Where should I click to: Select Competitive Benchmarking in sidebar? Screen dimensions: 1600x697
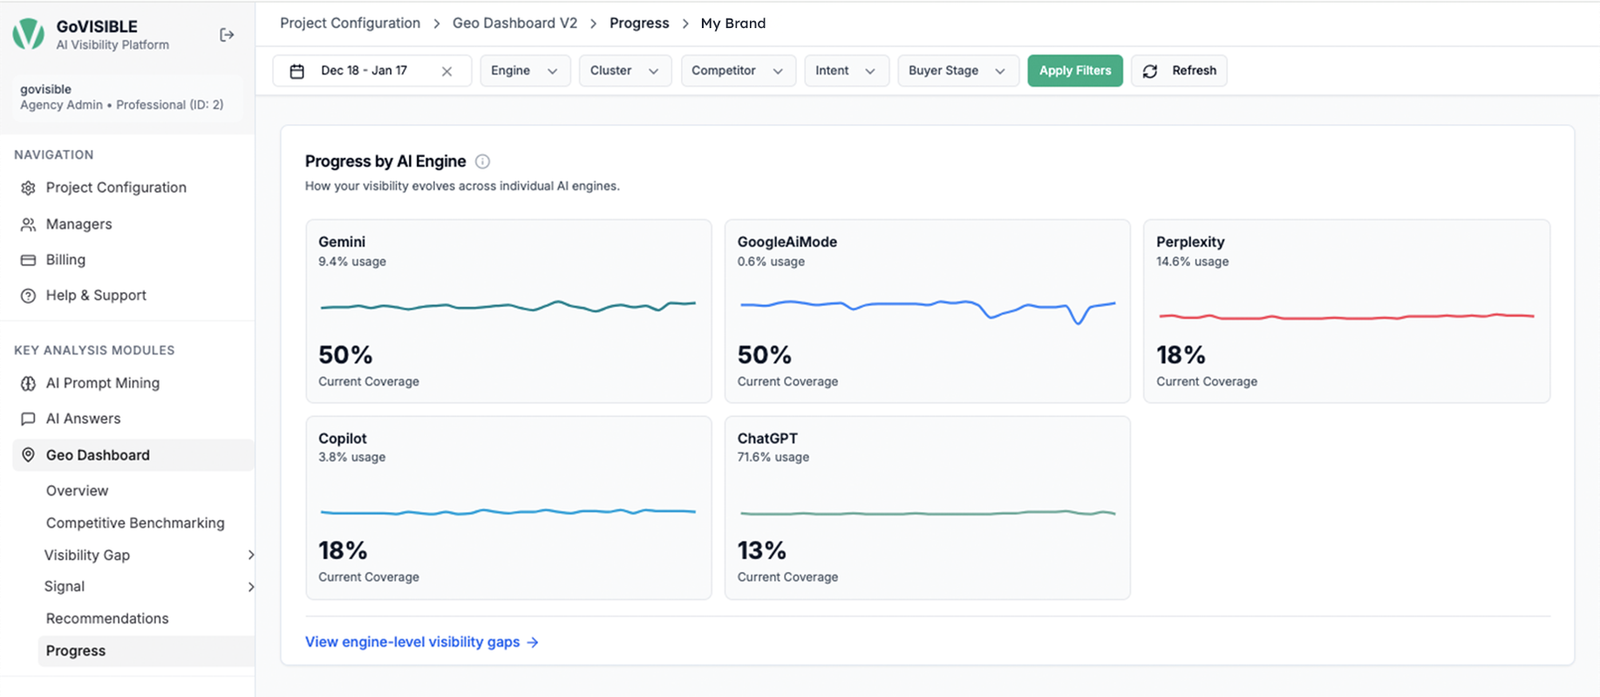point(135,523)
